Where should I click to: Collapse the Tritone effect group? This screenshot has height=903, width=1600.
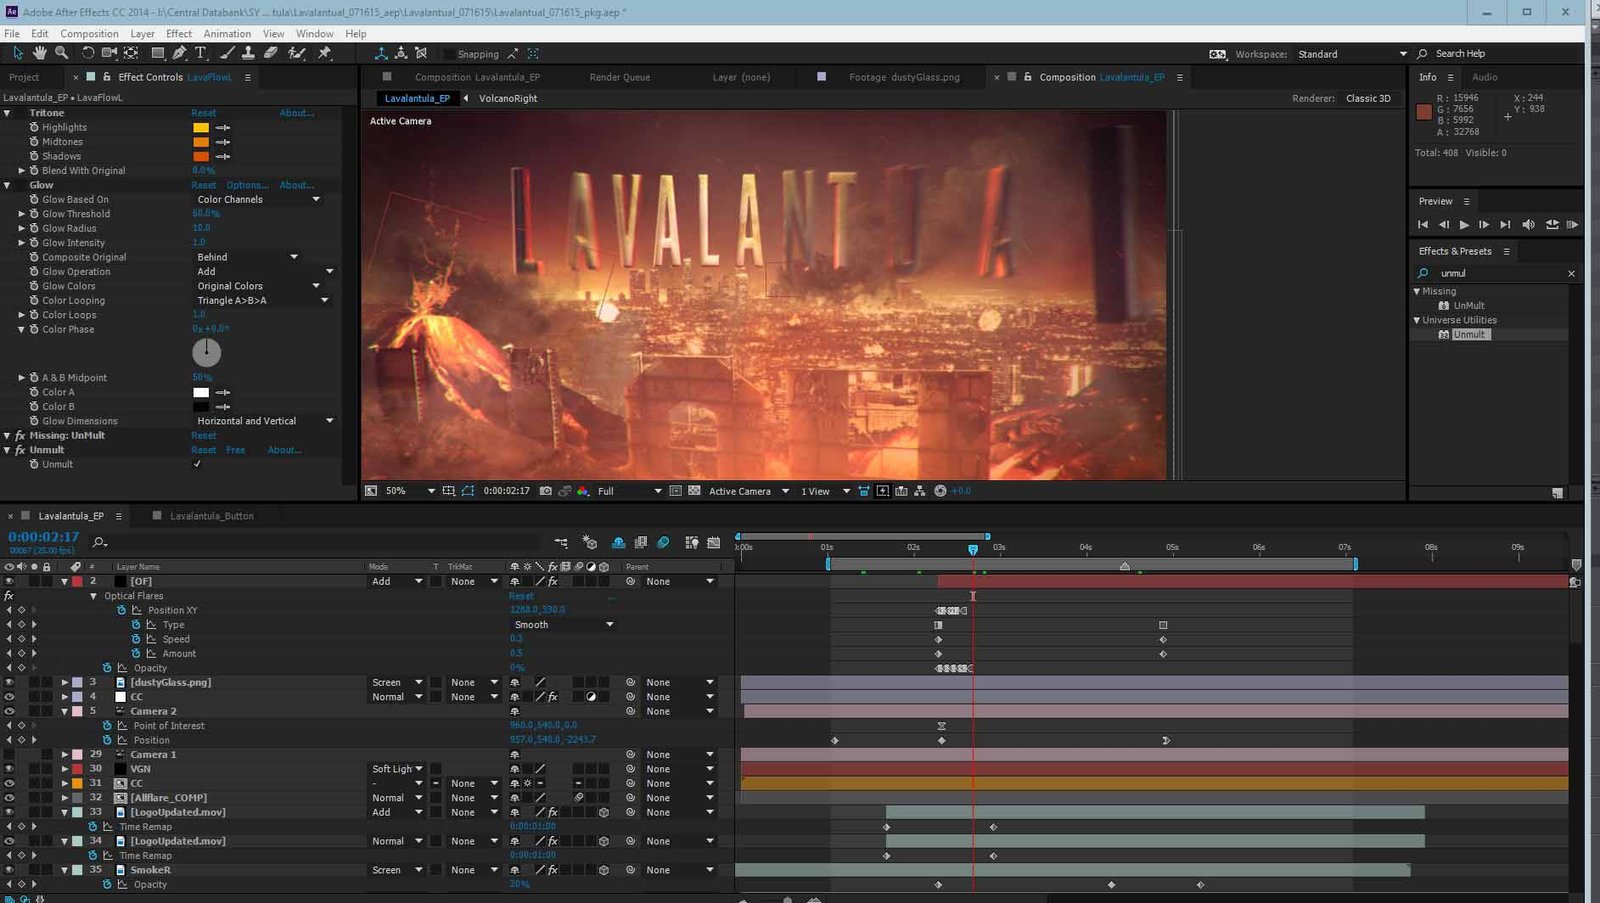click(8, 113)
